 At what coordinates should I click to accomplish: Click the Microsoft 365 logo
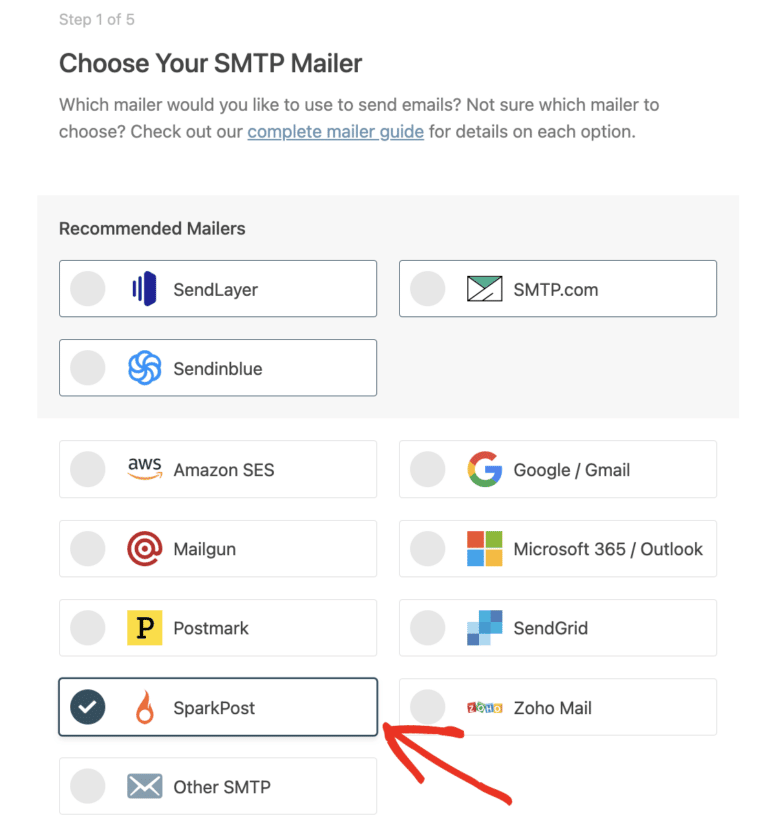point(485,549)
